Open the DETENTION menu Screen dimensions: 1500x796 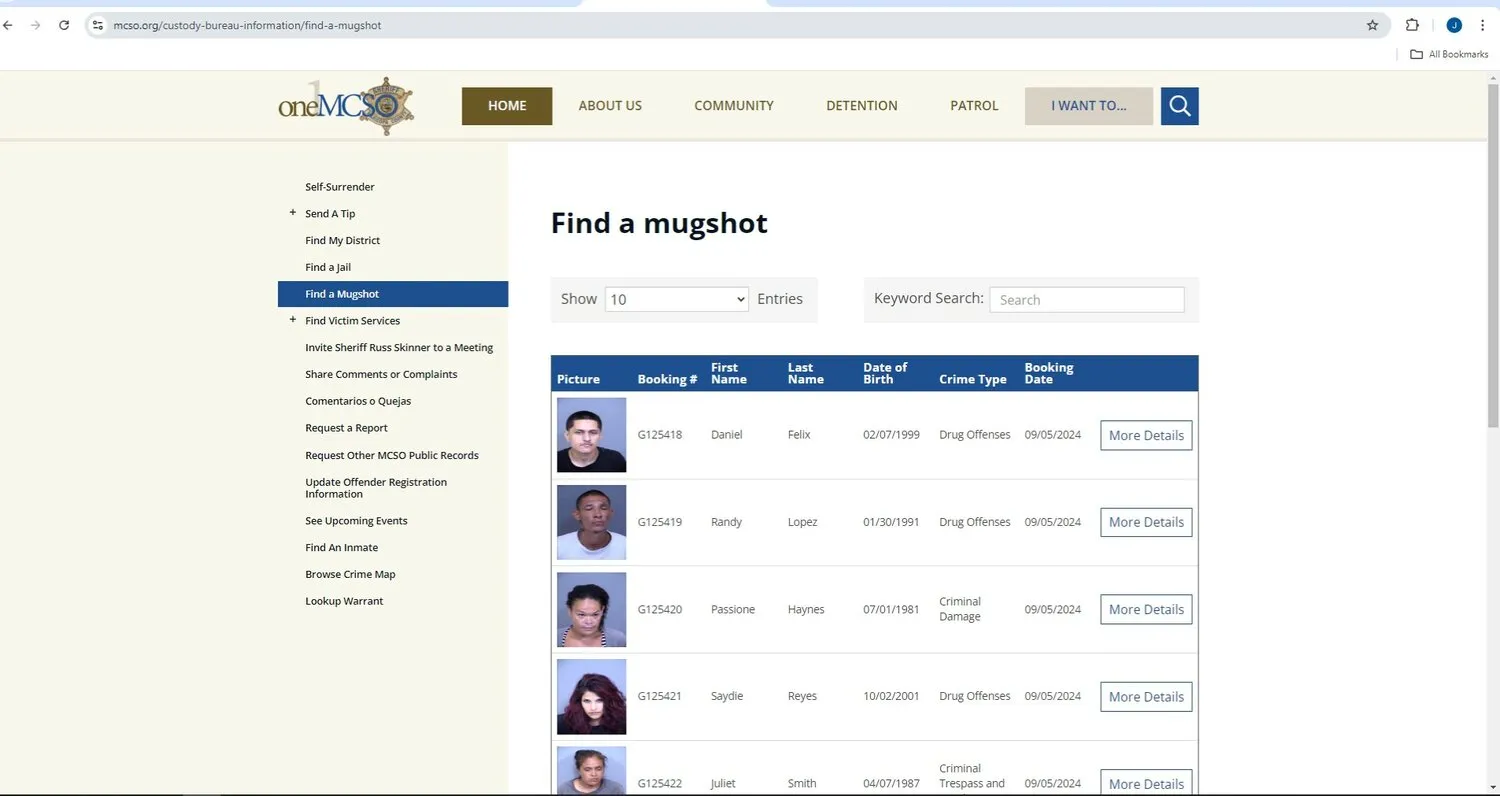click(x=862, y=106)
